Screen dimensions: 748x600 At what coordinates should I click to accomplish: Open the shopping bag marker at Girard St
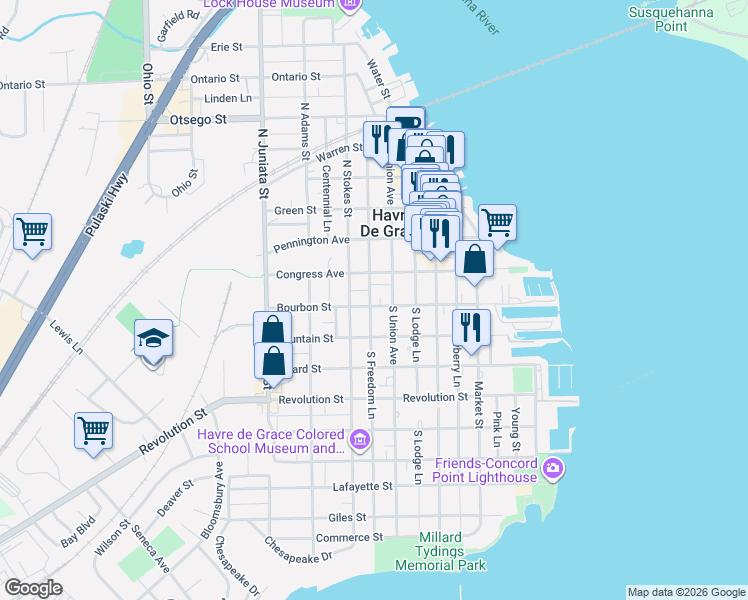(273, 361)
